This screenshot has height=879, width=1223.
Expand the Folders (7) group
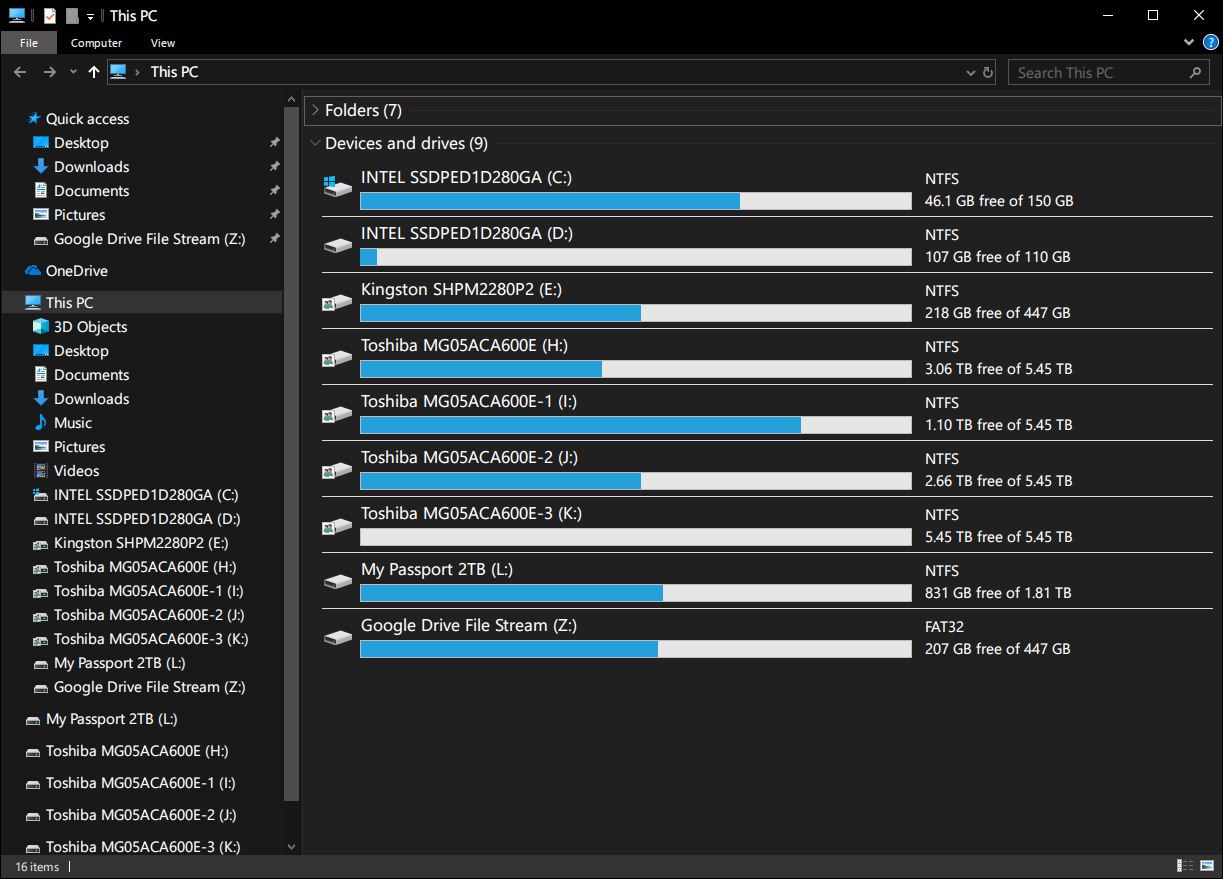point(314,110)
